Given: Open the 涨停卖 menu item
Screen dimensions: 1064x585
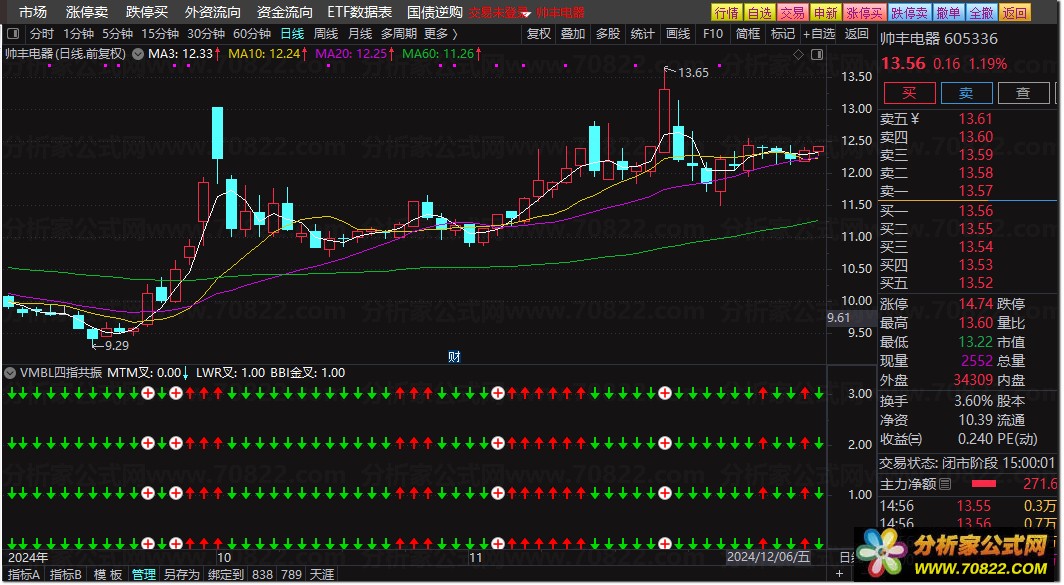Looking at the screenshot, I should click(x=87, y=12).
